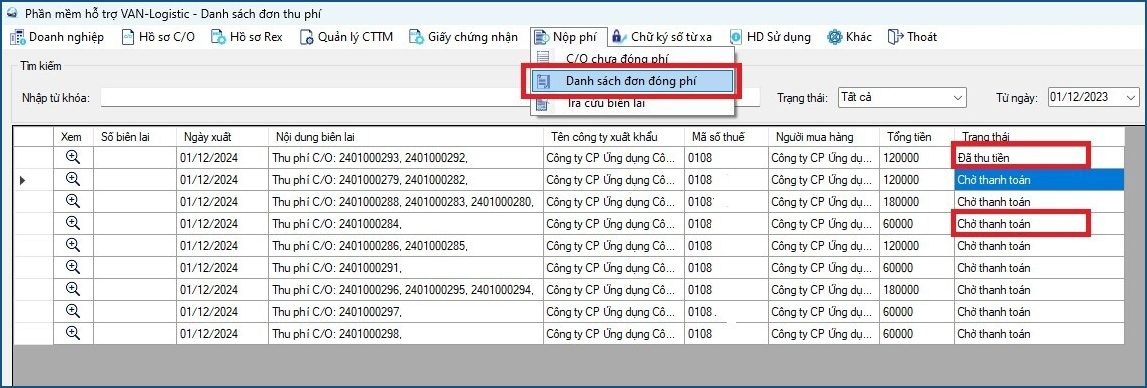View receipt for C/O 2401000279, 2401000282 row
The height and width of the screenshot is (388, 1147).
coord(72,179)
